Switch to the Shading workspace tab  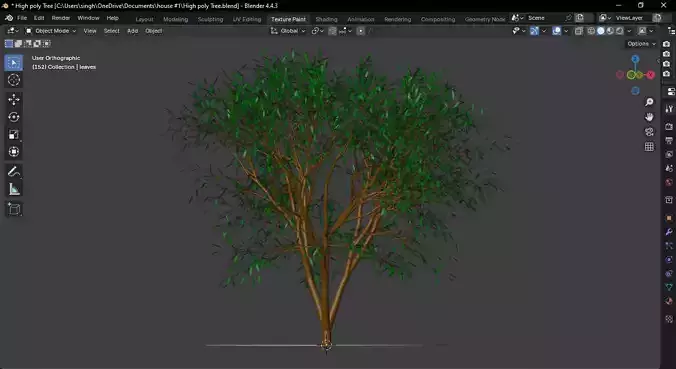[326, 19]
